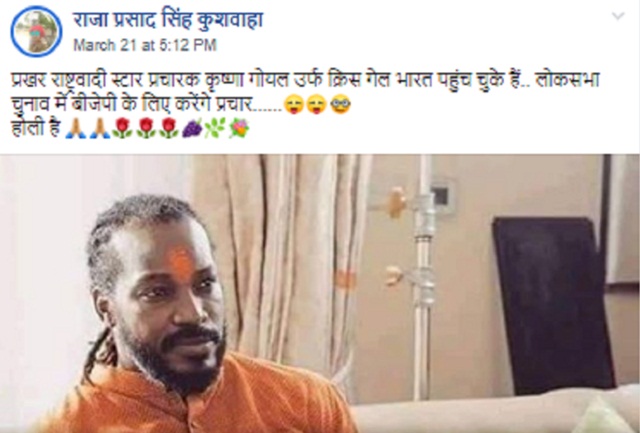Open profile link राजा प्रसाद सिंह कुशवाहा
Viewport: 640px width, 433px height.
tap(168, 20)
